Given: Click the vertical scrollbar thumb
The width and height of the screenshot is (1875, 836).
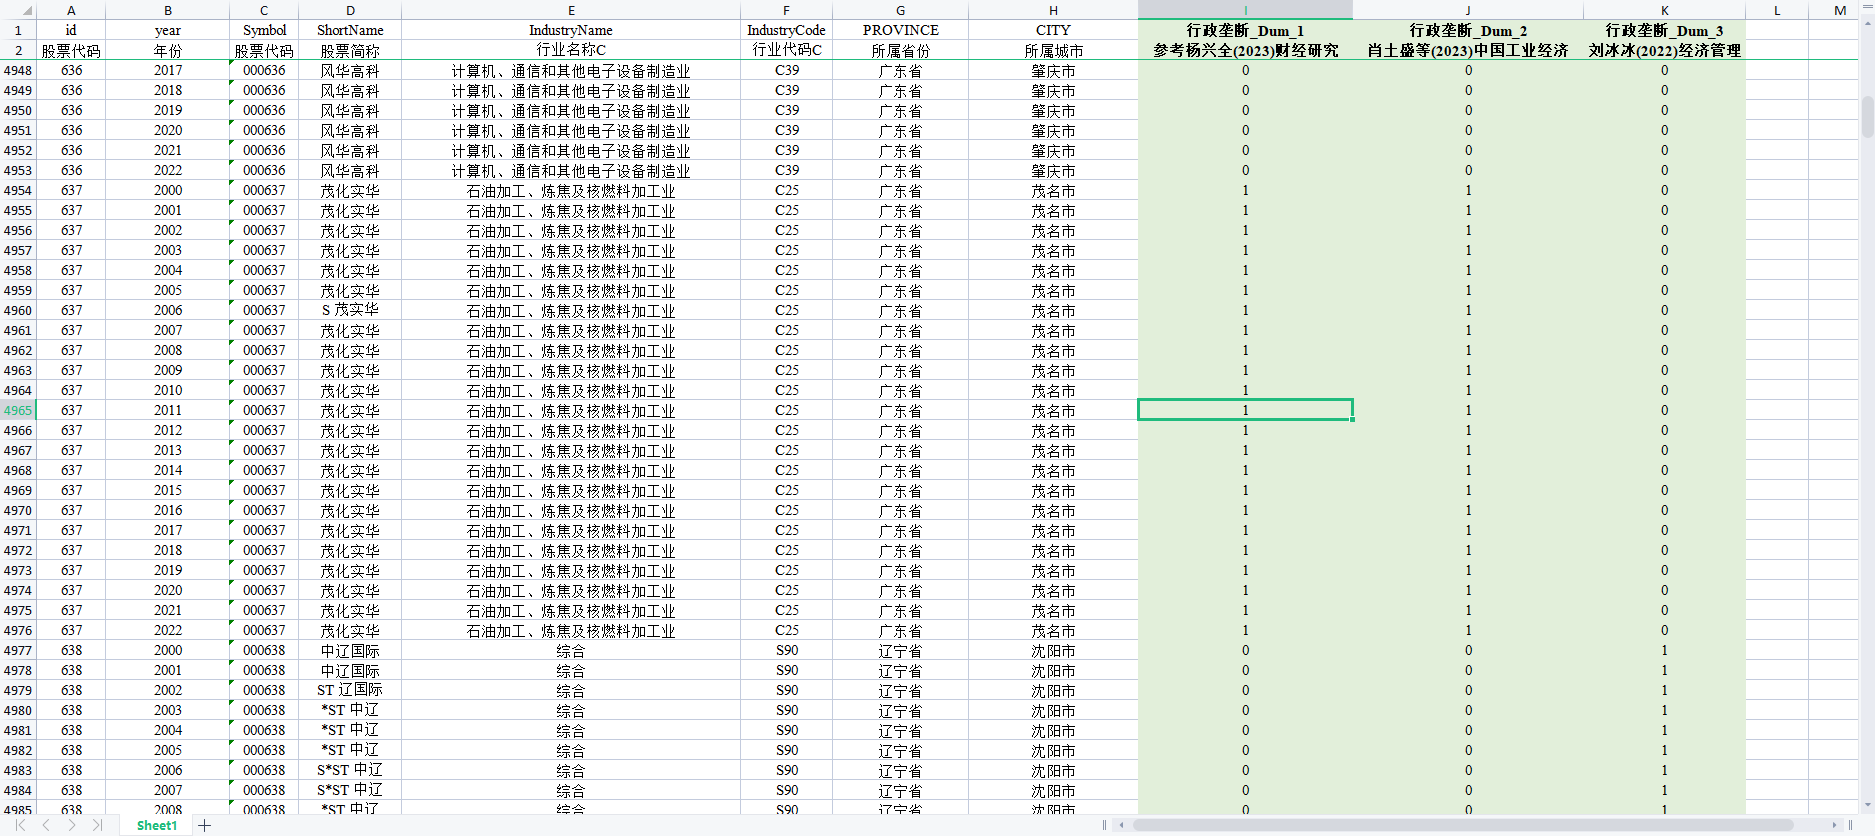Looking at the screenshot, I should [x=1867, y=116].
